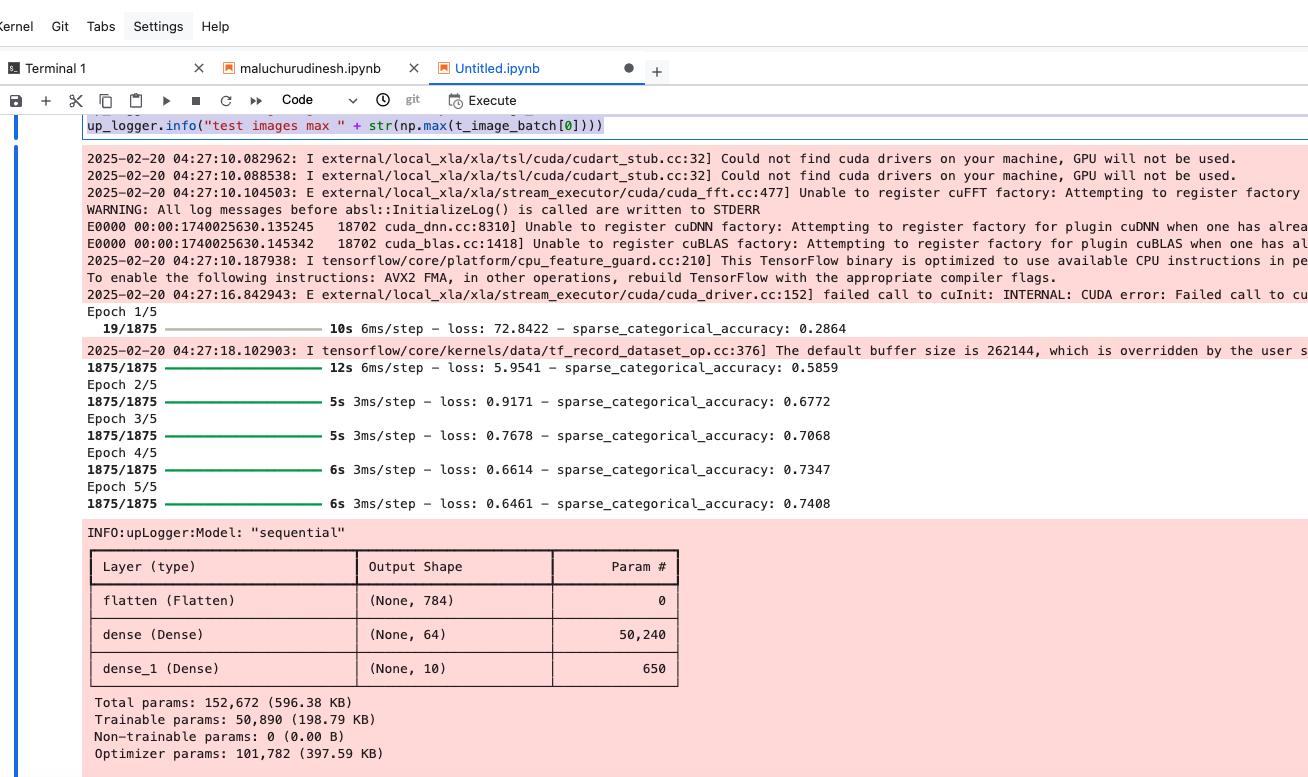Click the terminal icon on Terminal 1 tab
1308x777 pixels.
point(14,68)
